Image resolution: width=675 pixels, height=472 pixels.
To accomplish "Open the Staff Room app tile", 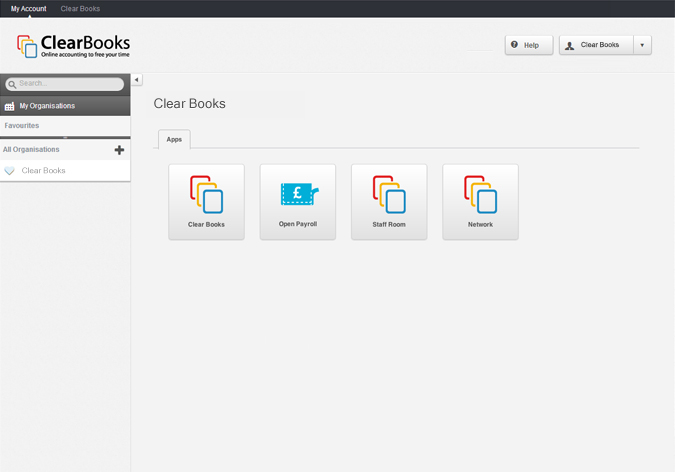I will 388,201.
